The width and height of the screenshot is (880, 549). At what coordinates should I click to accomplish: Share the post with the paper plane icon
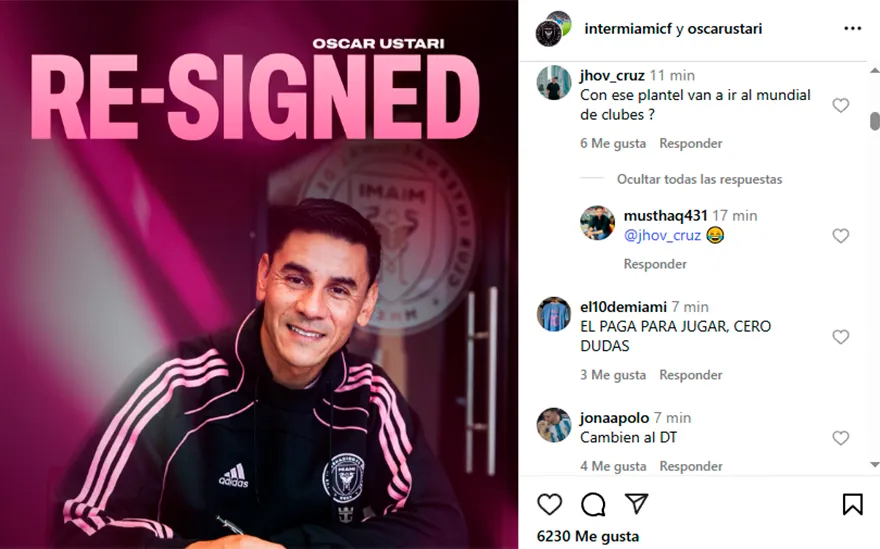tap(636, 504)
